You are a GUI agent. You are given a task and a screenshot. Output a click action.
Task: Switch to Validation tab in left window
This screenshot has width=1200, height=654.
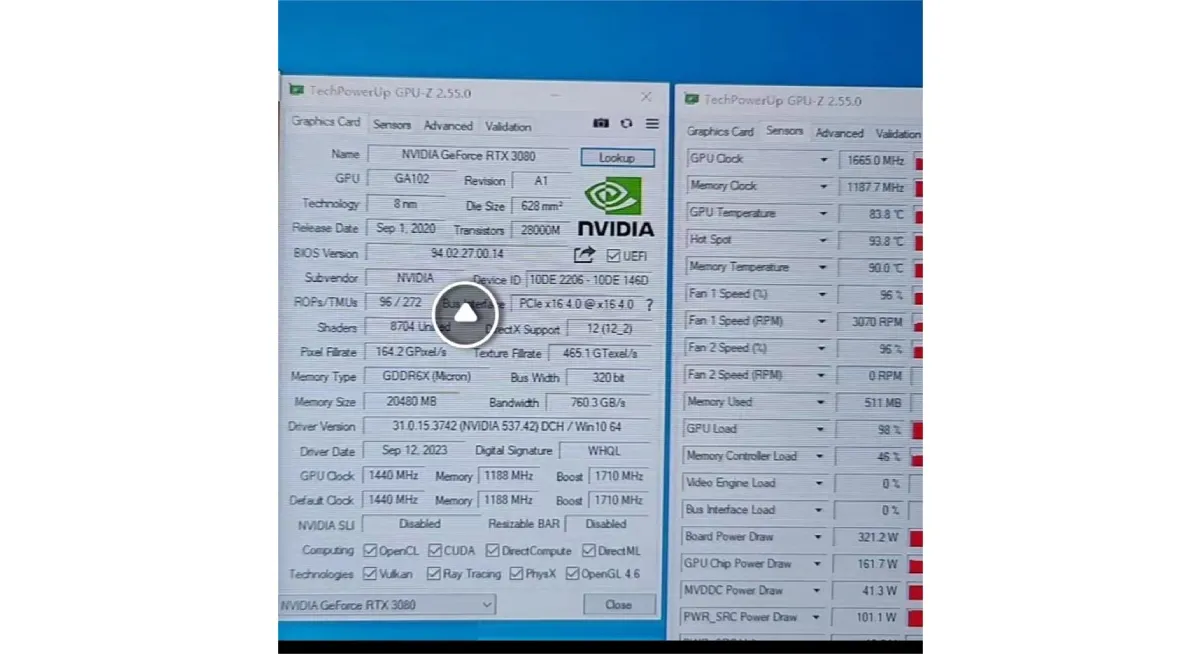tap(508, 126)
